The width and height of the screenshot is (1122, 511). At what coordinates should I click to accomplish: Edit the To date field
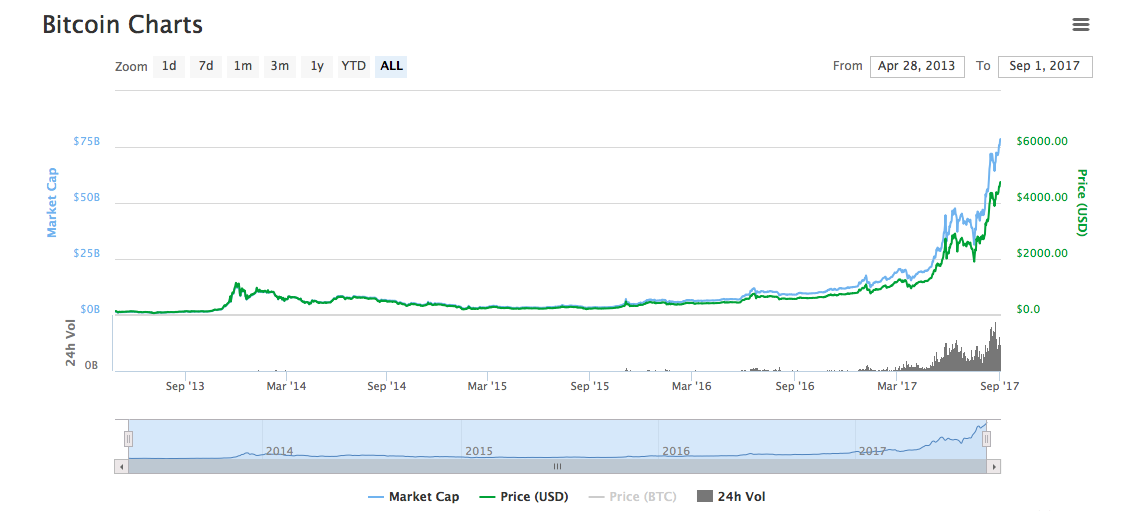(1045, 67)
